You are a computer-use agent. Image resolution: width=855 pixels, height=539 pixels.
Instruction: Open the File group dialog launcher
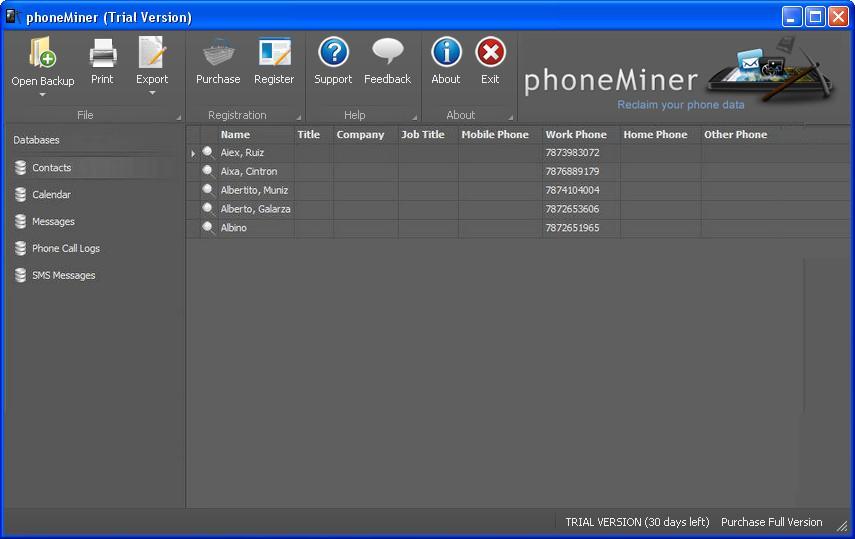(x=178, y=117)
